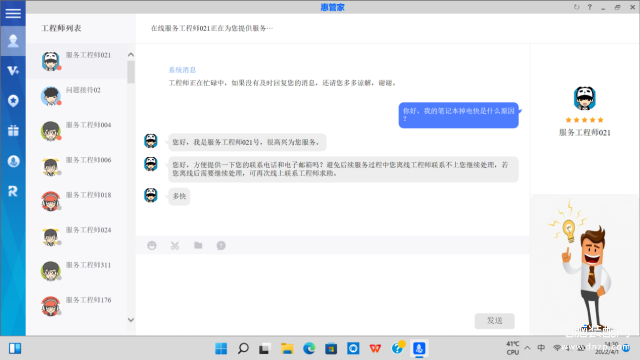Open the hamburger menu in the sidebar
The height and width of the screenshot is (360, 640).
(x=13, y=13)
